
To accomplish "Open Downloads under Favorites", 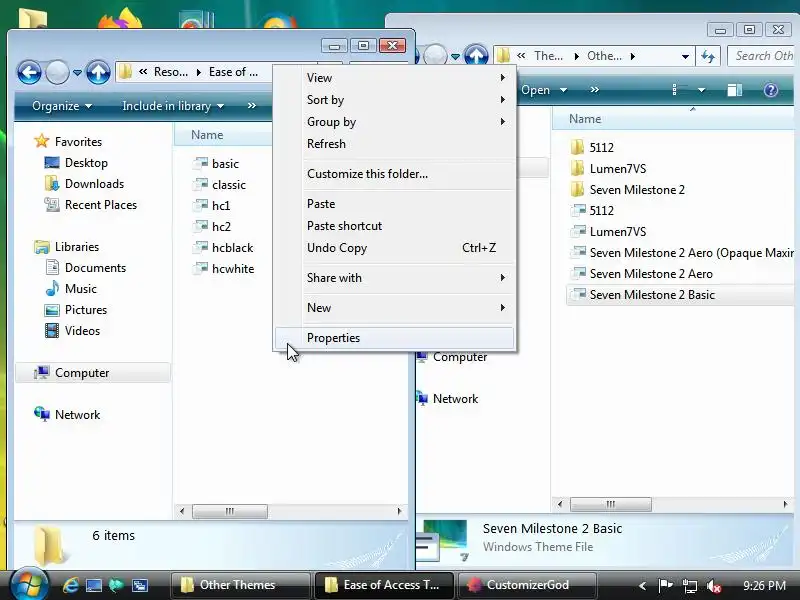I will point(85,184).
